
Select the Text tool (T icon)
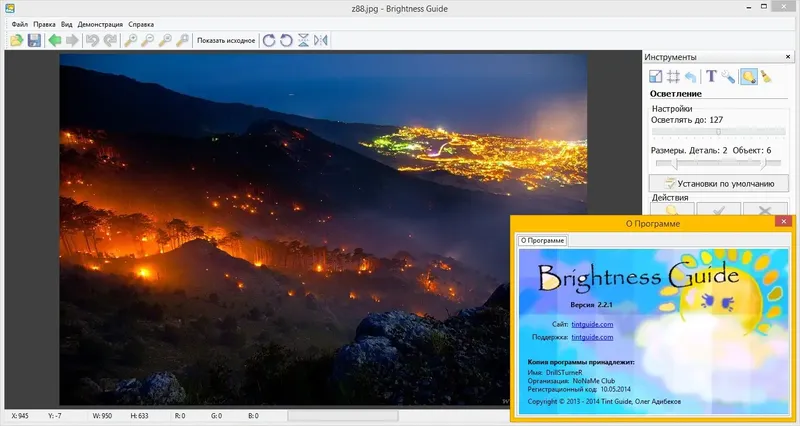tap(711, 77)
